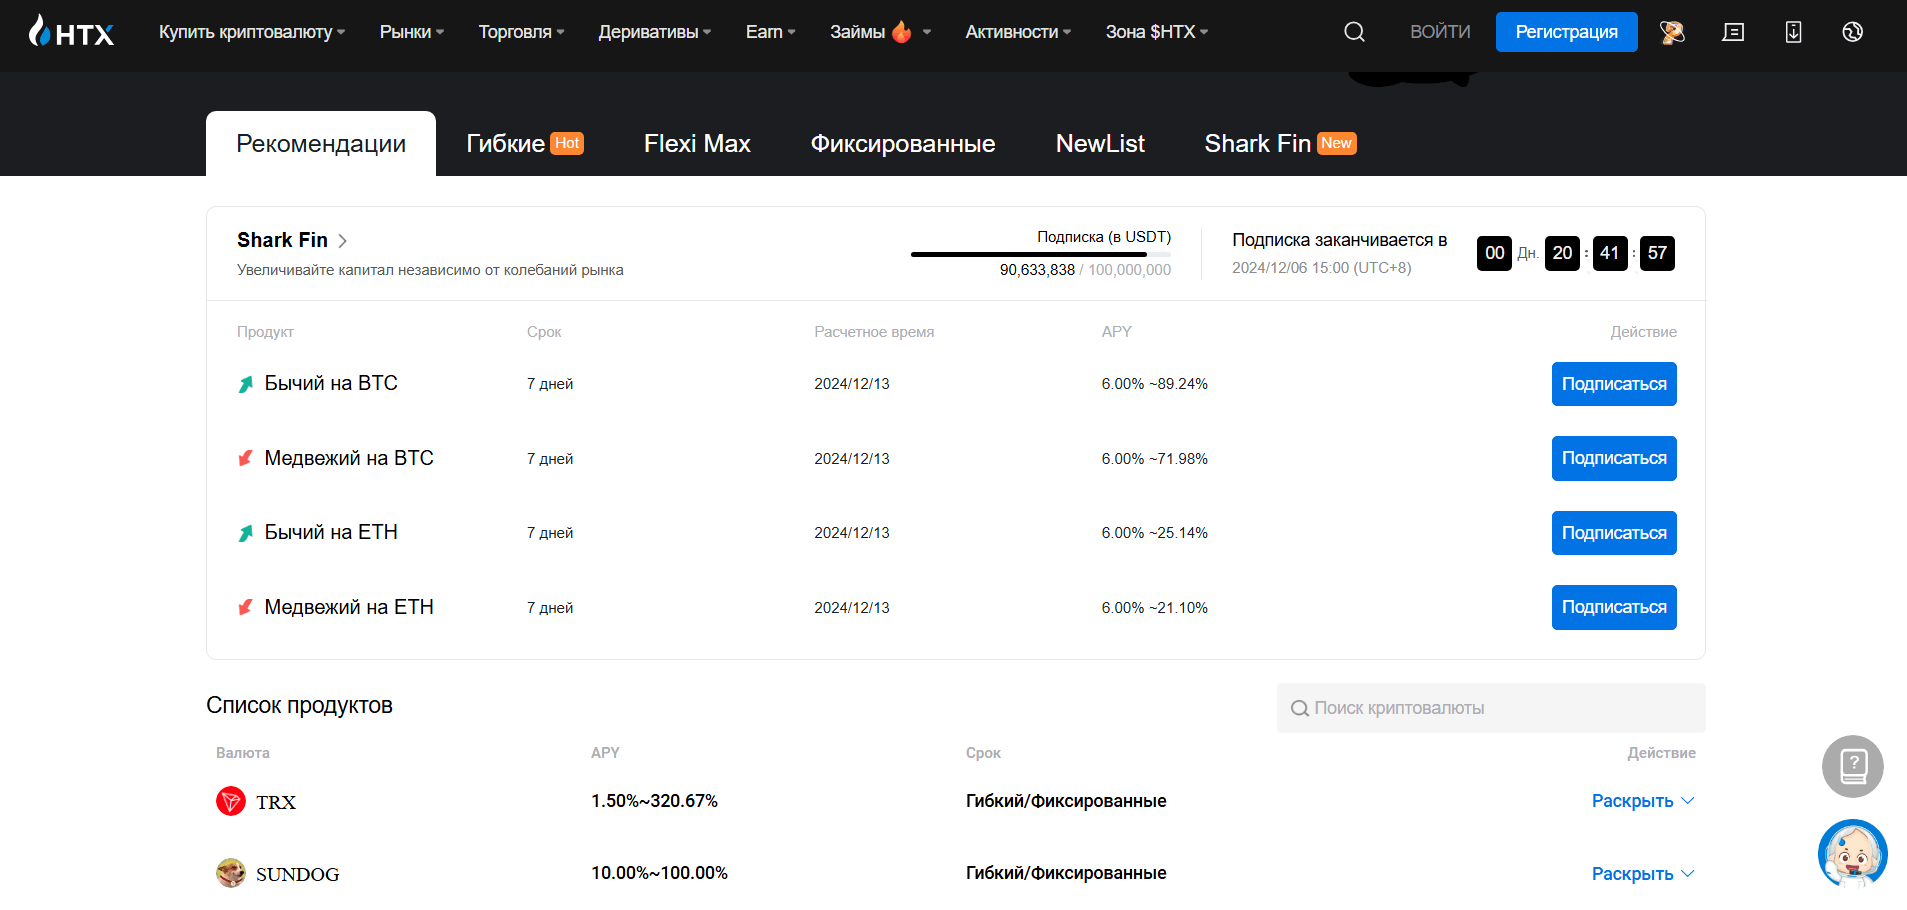Viewport: 1907px width, 910px height.
Task: Expand the Деривативы menu
Action: [655, 32]
